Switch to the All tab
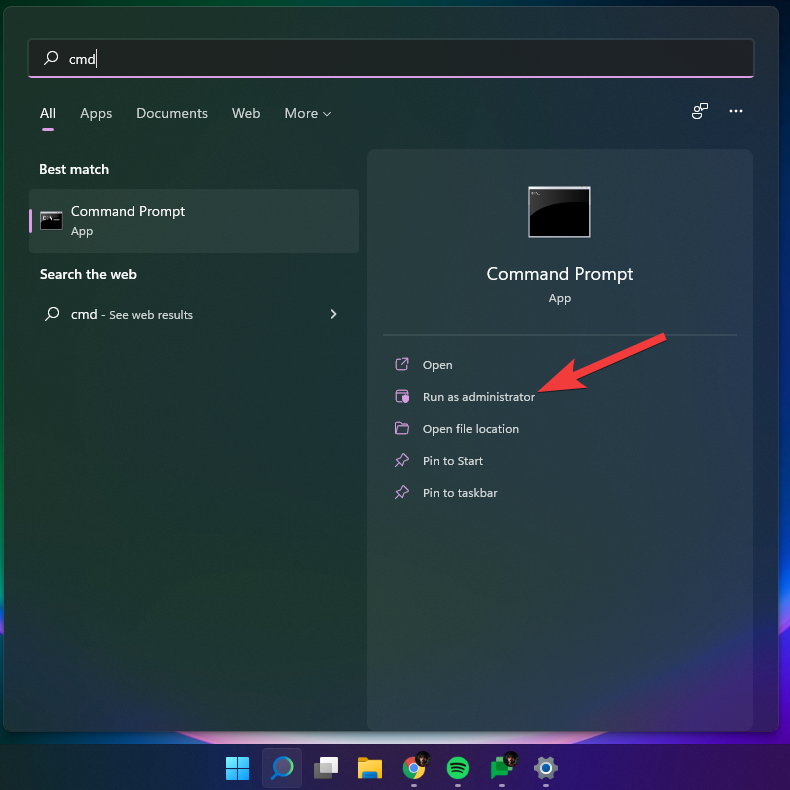 (x=48, y=113)
